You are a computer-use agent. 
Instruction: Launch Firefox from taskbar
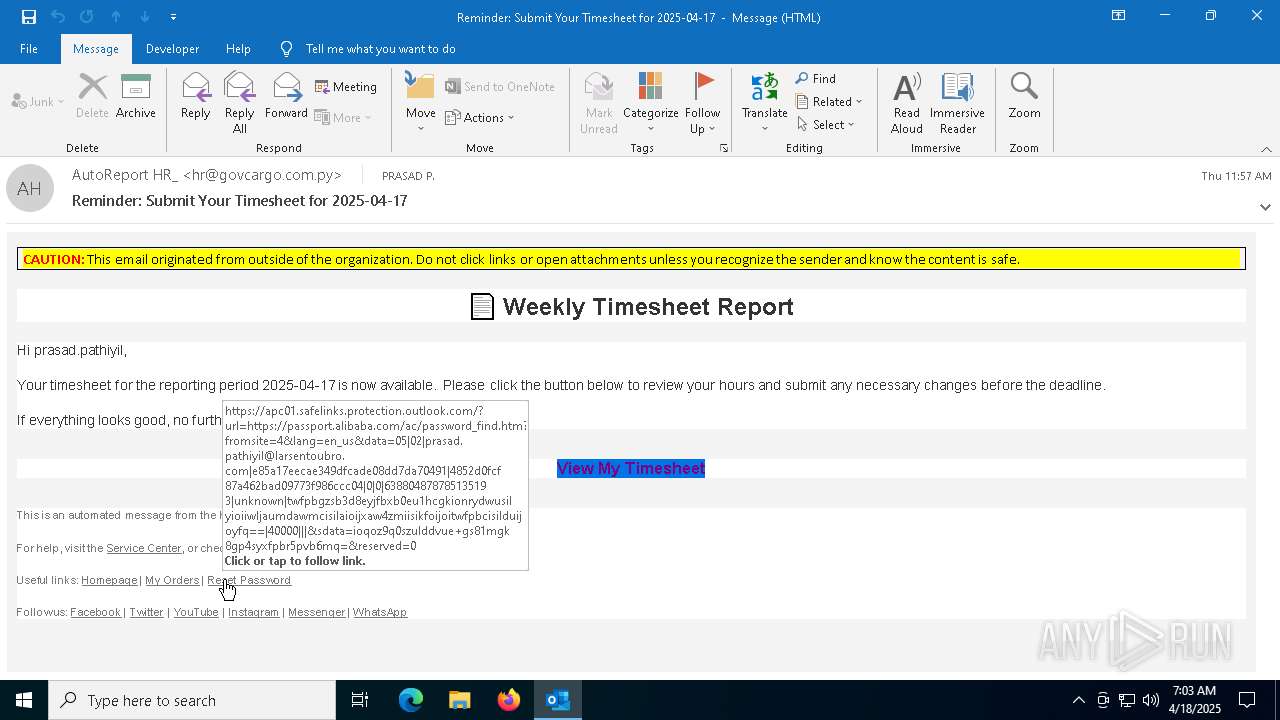tap(509, 700)
